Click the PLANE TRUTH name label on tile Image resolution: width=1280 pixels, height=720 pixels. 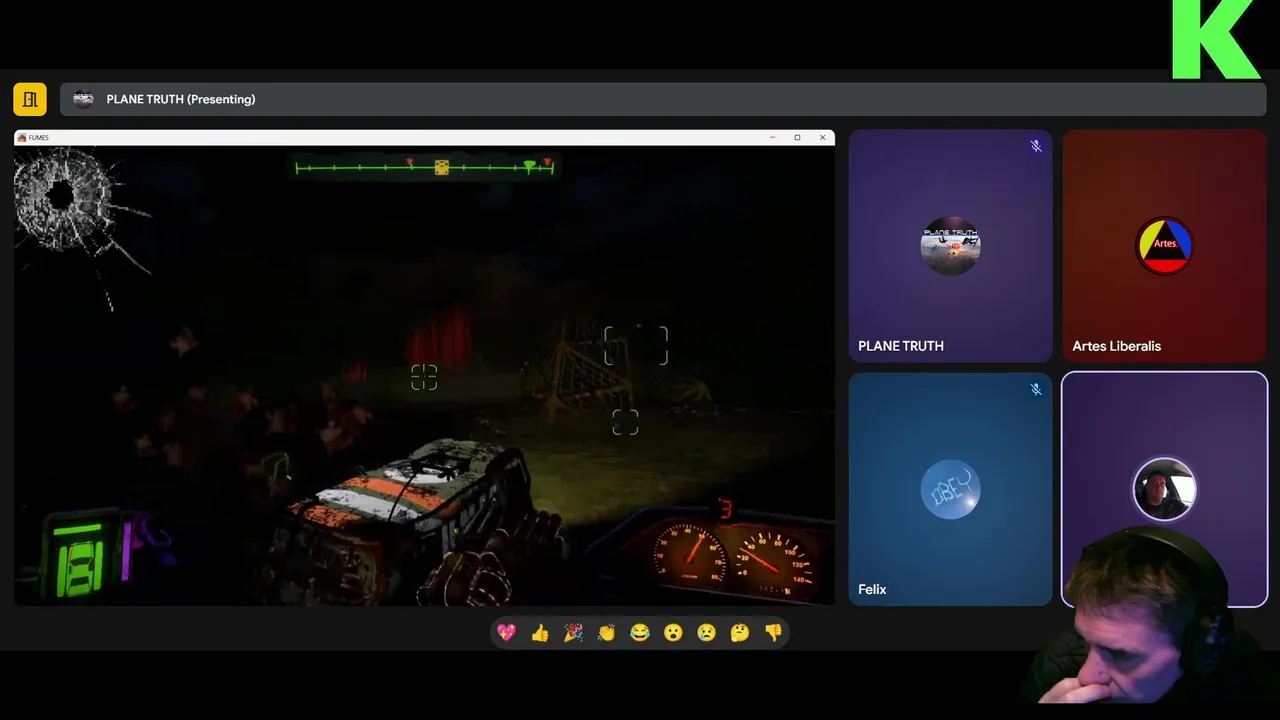tap(901, 346)
